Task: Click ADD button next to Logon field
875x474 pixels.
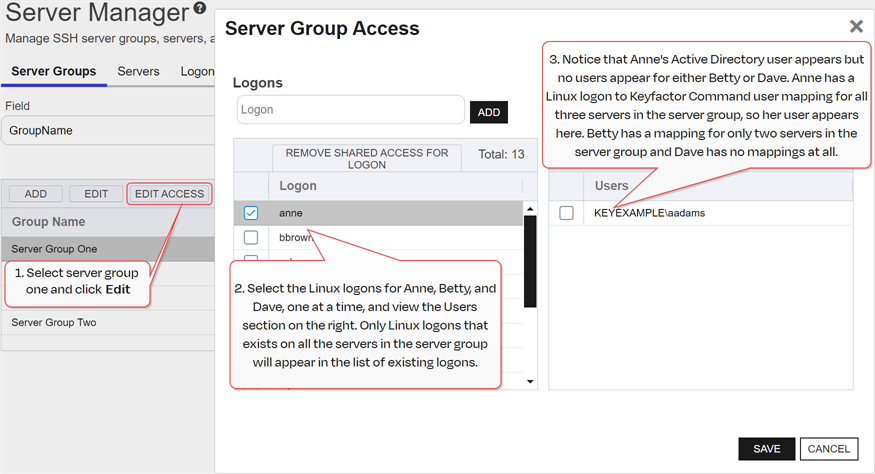Action: click(488, 112)
